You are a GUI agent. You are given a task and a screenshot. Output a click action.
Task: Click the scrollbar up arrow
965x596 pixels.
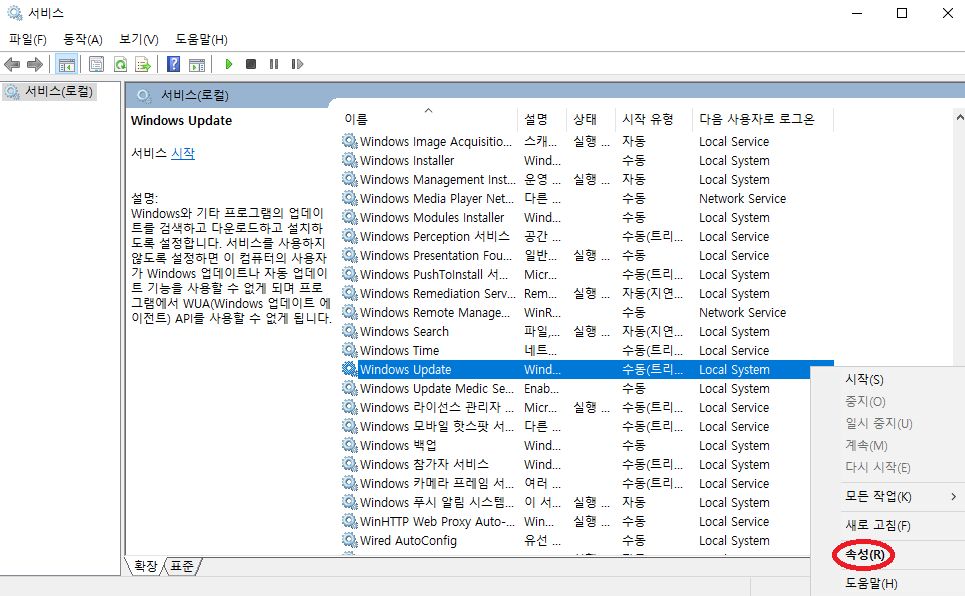coord(959,117)
